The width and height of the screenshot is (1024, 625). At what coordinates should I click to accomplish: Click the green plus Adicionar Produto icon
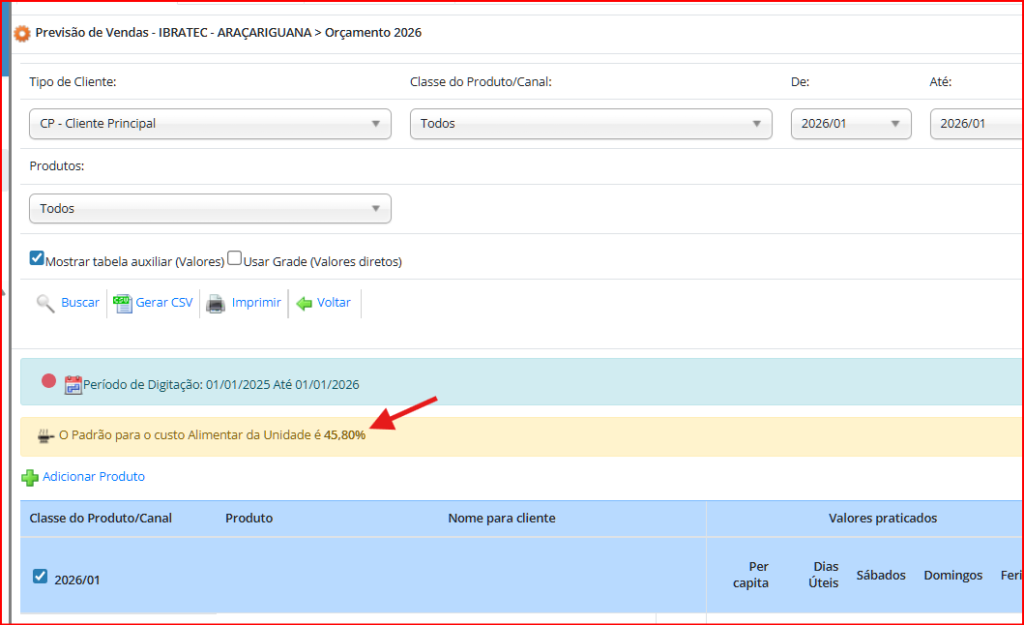(30, 478)
